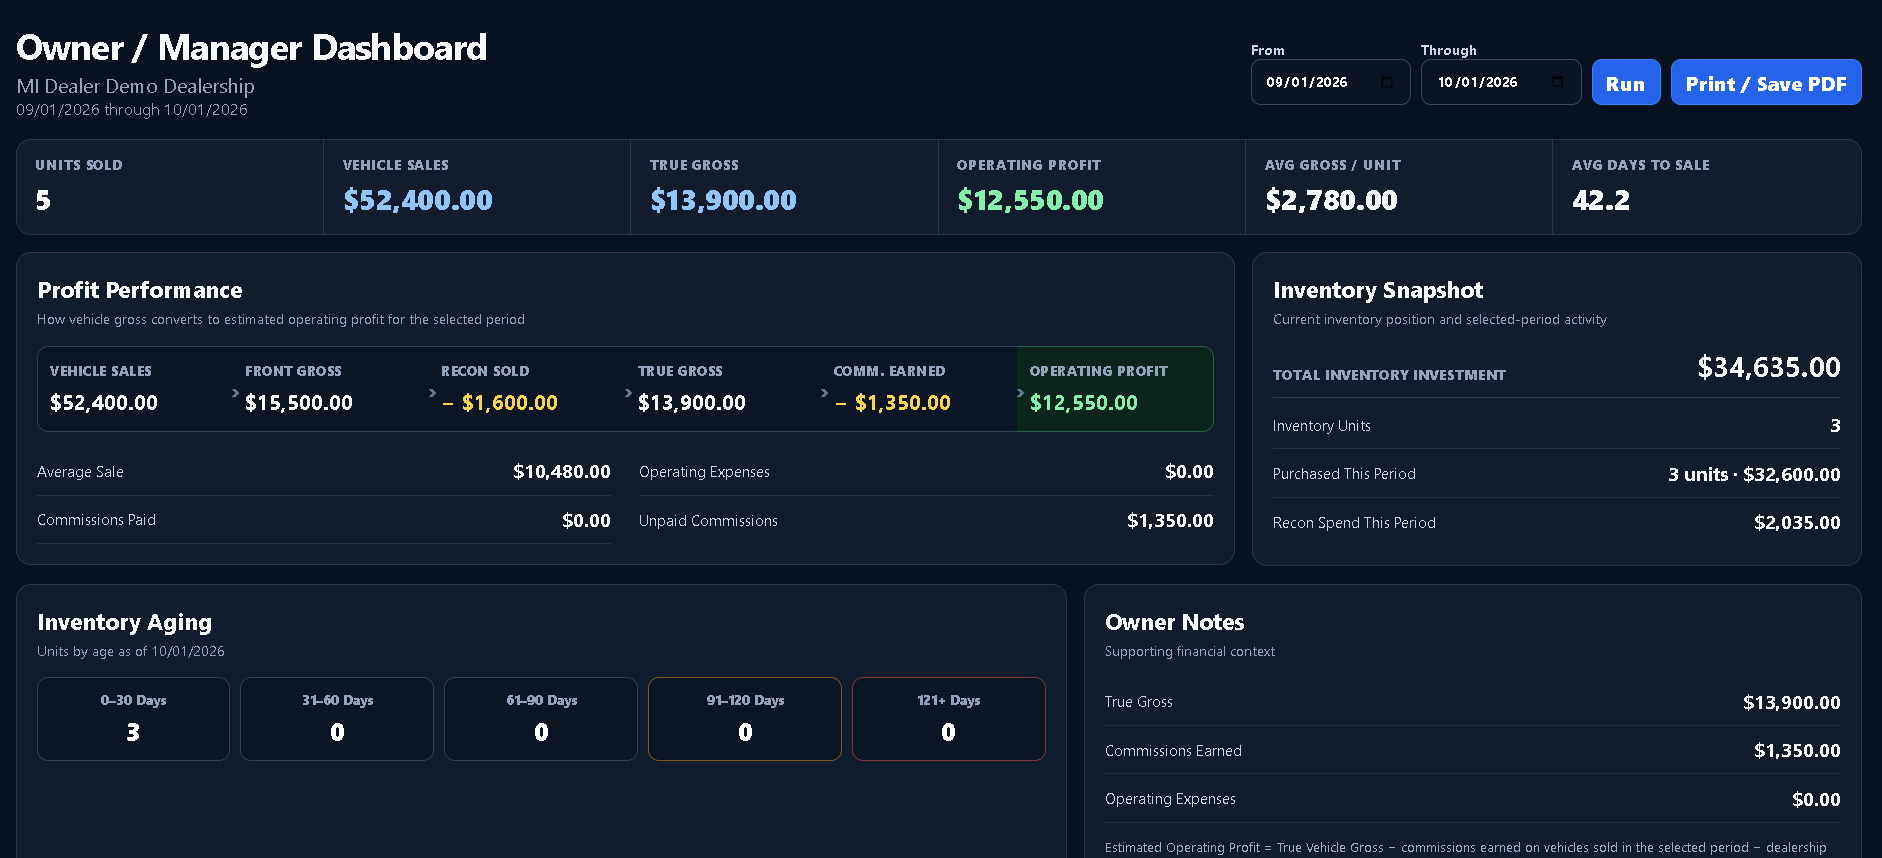Viewport: 1882px width, 858px height.
Task: Select the 31–60 Days aging card
Action: coord(337,719)
